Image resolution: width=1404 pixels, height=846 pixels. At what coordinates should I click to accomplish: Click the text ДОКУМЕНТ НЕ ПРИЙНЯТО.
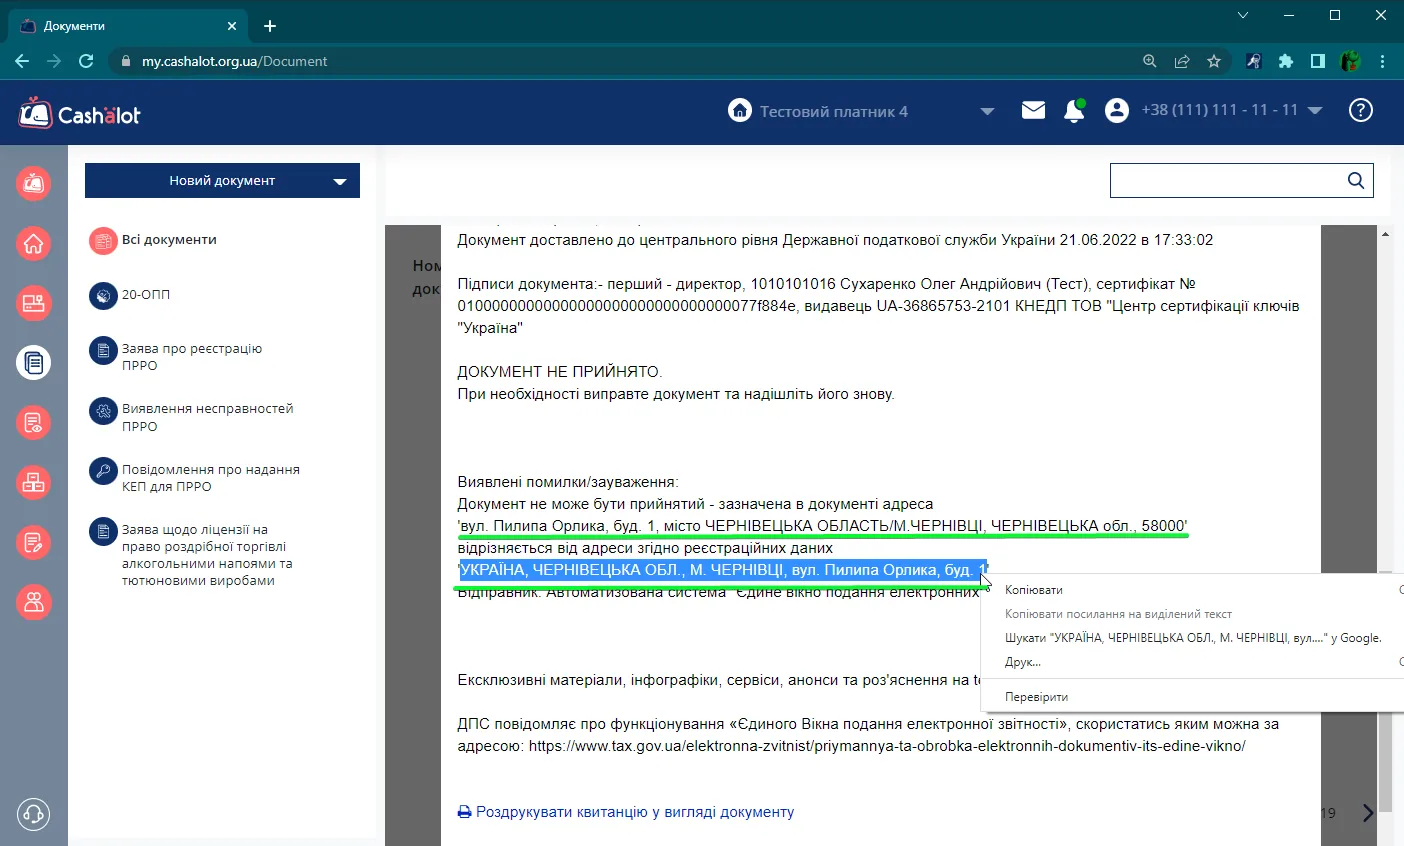pyautogui.click(x=560, y=372)
